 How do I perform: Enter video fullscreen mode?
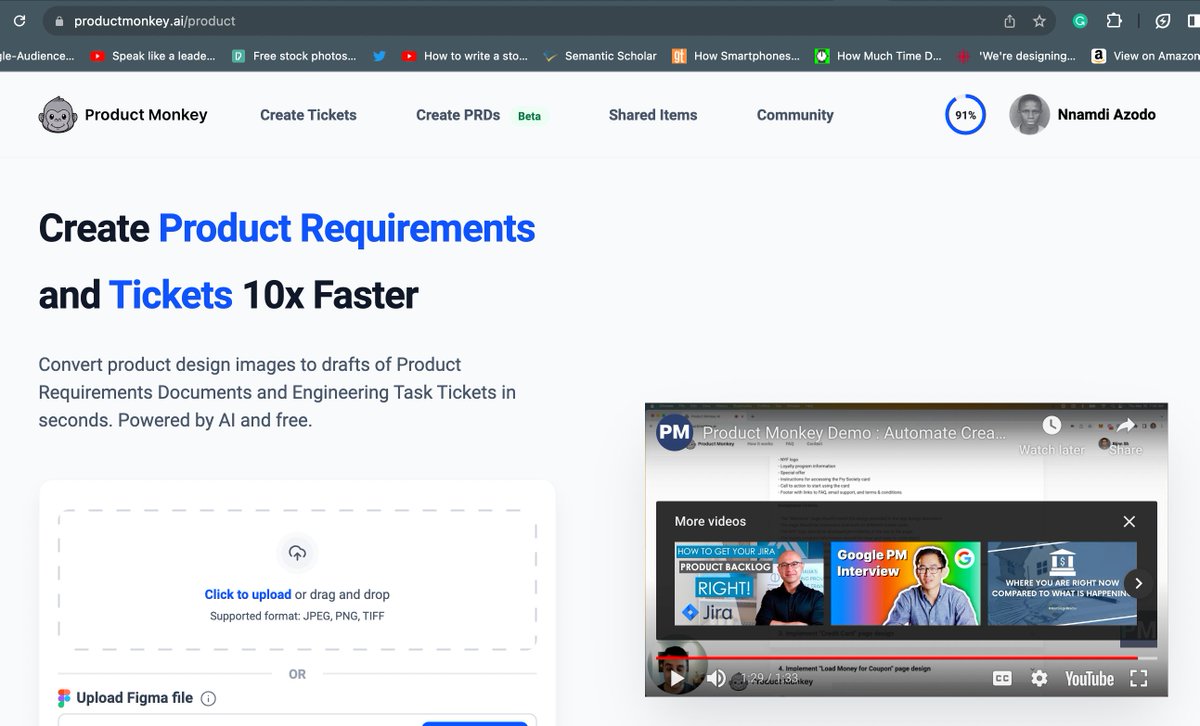(x=1138, y=678)
